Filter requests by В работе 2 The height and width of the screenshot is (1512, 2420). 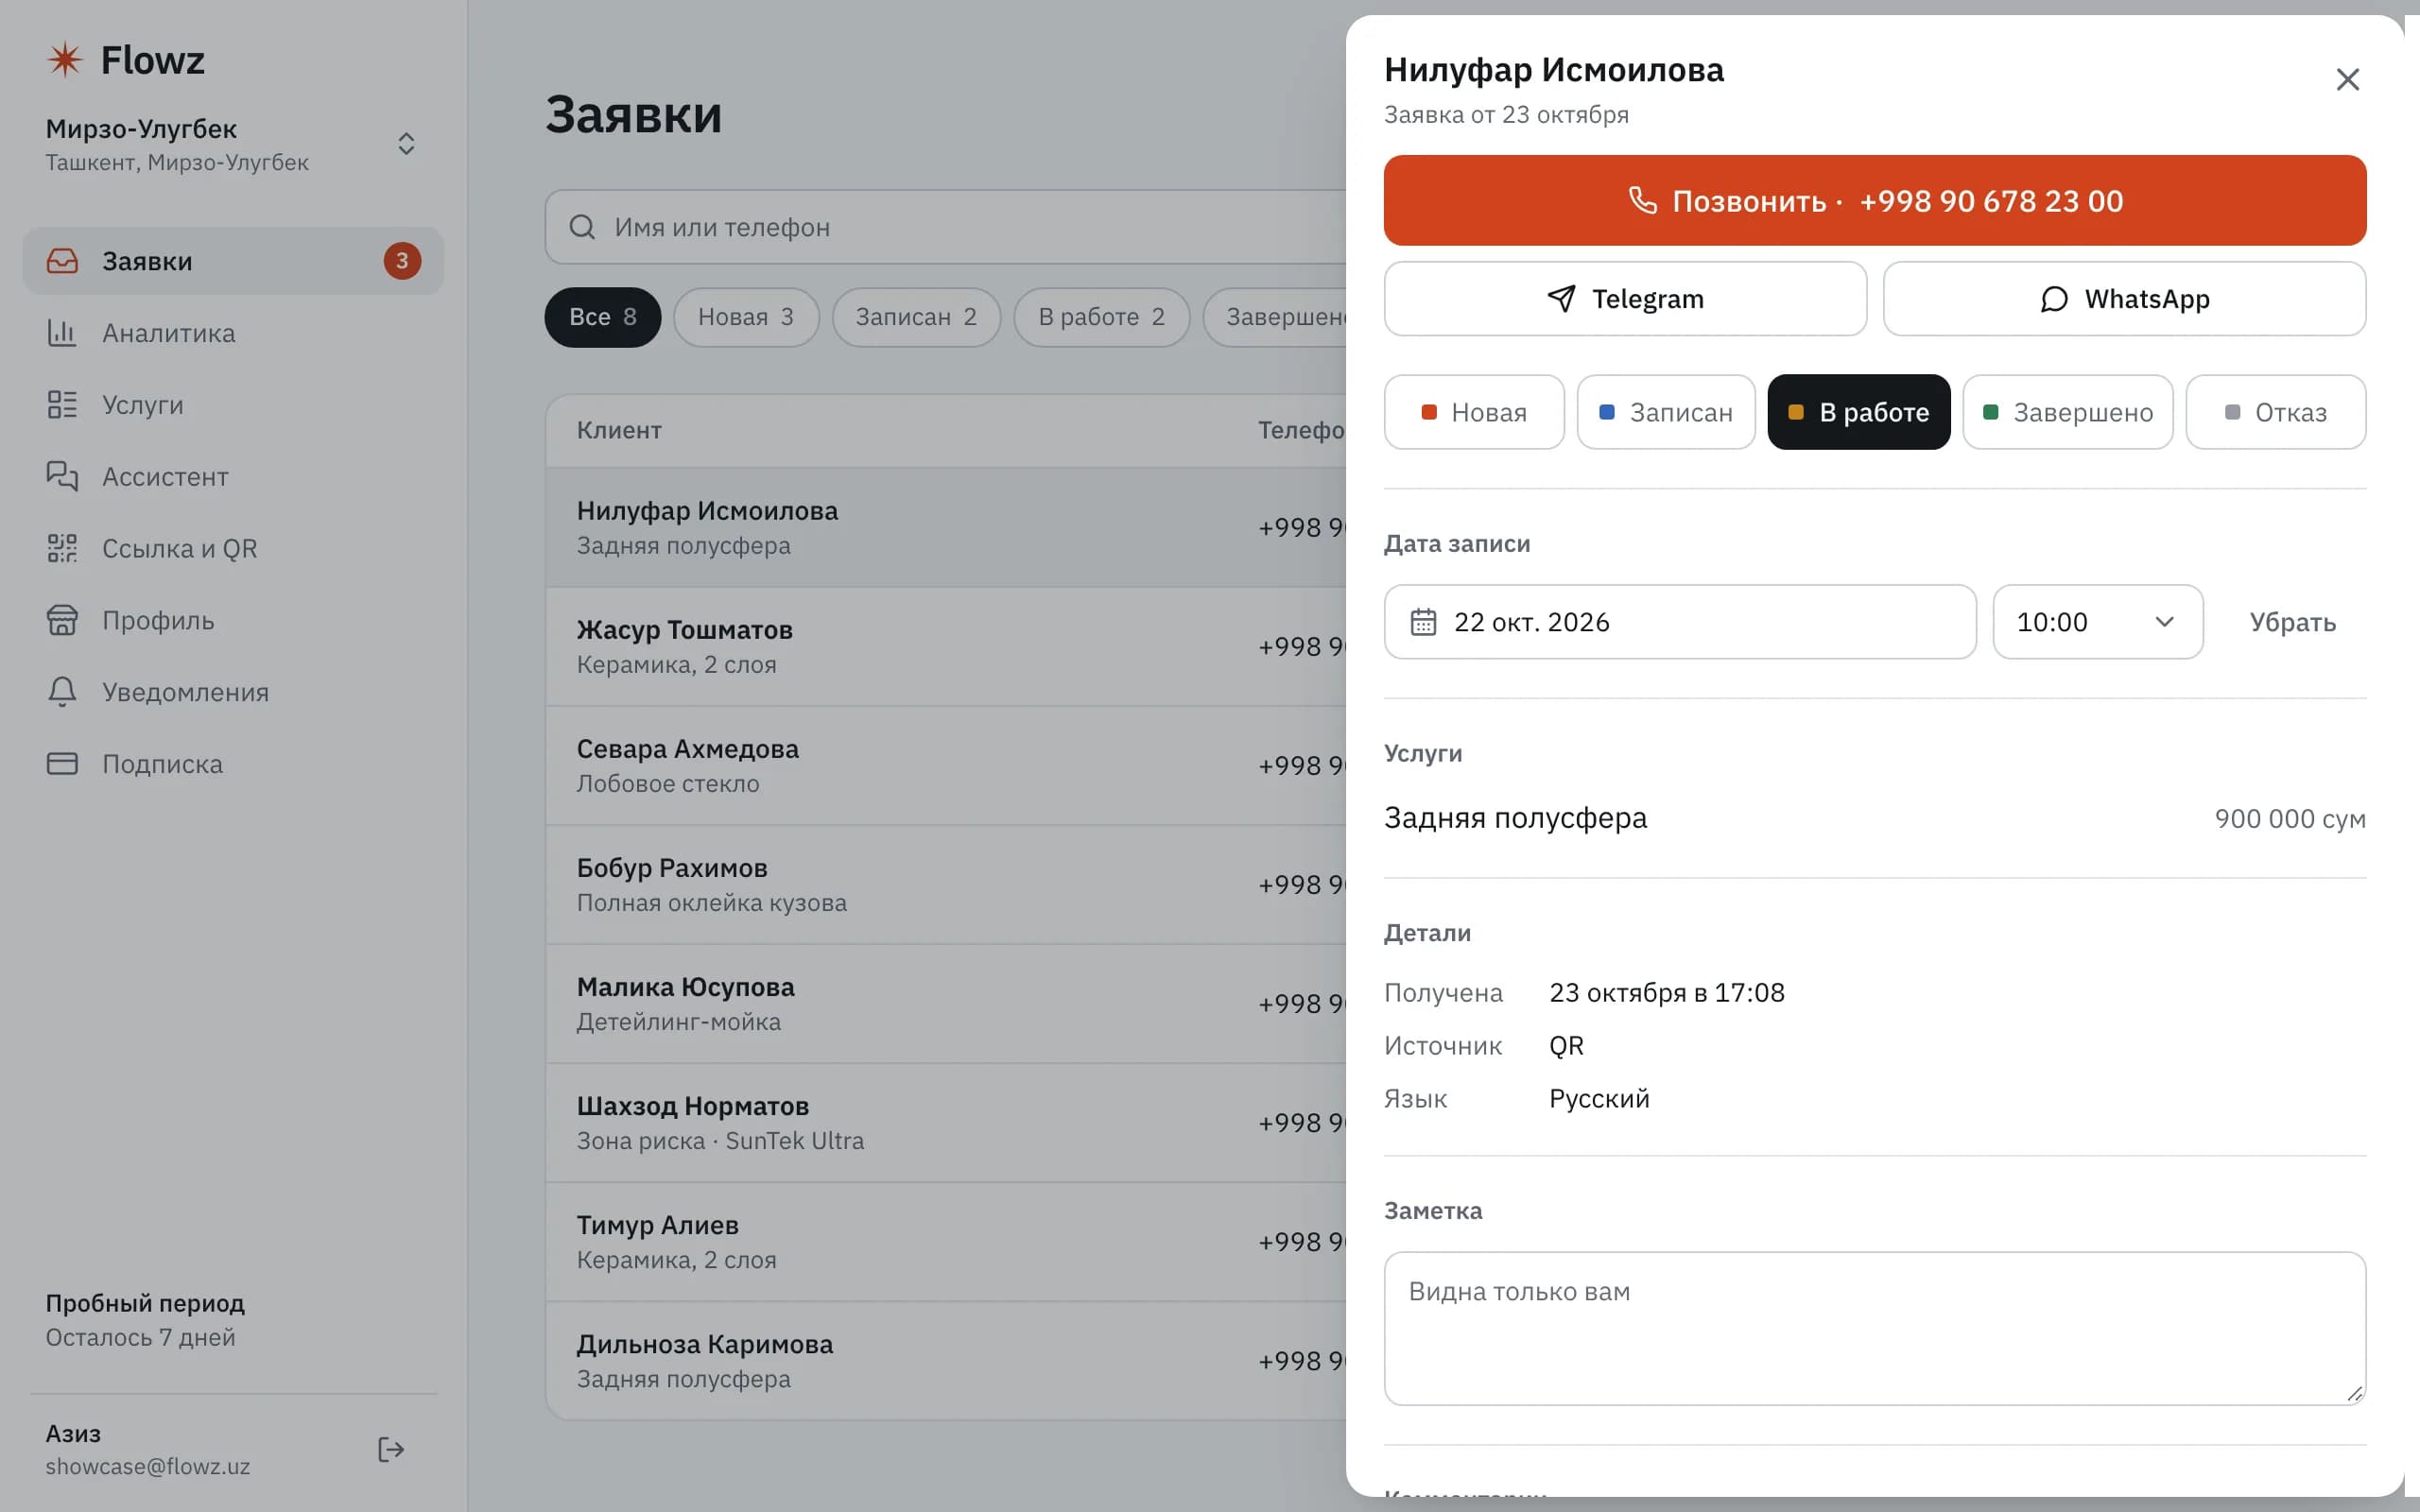pos(1102,317)
